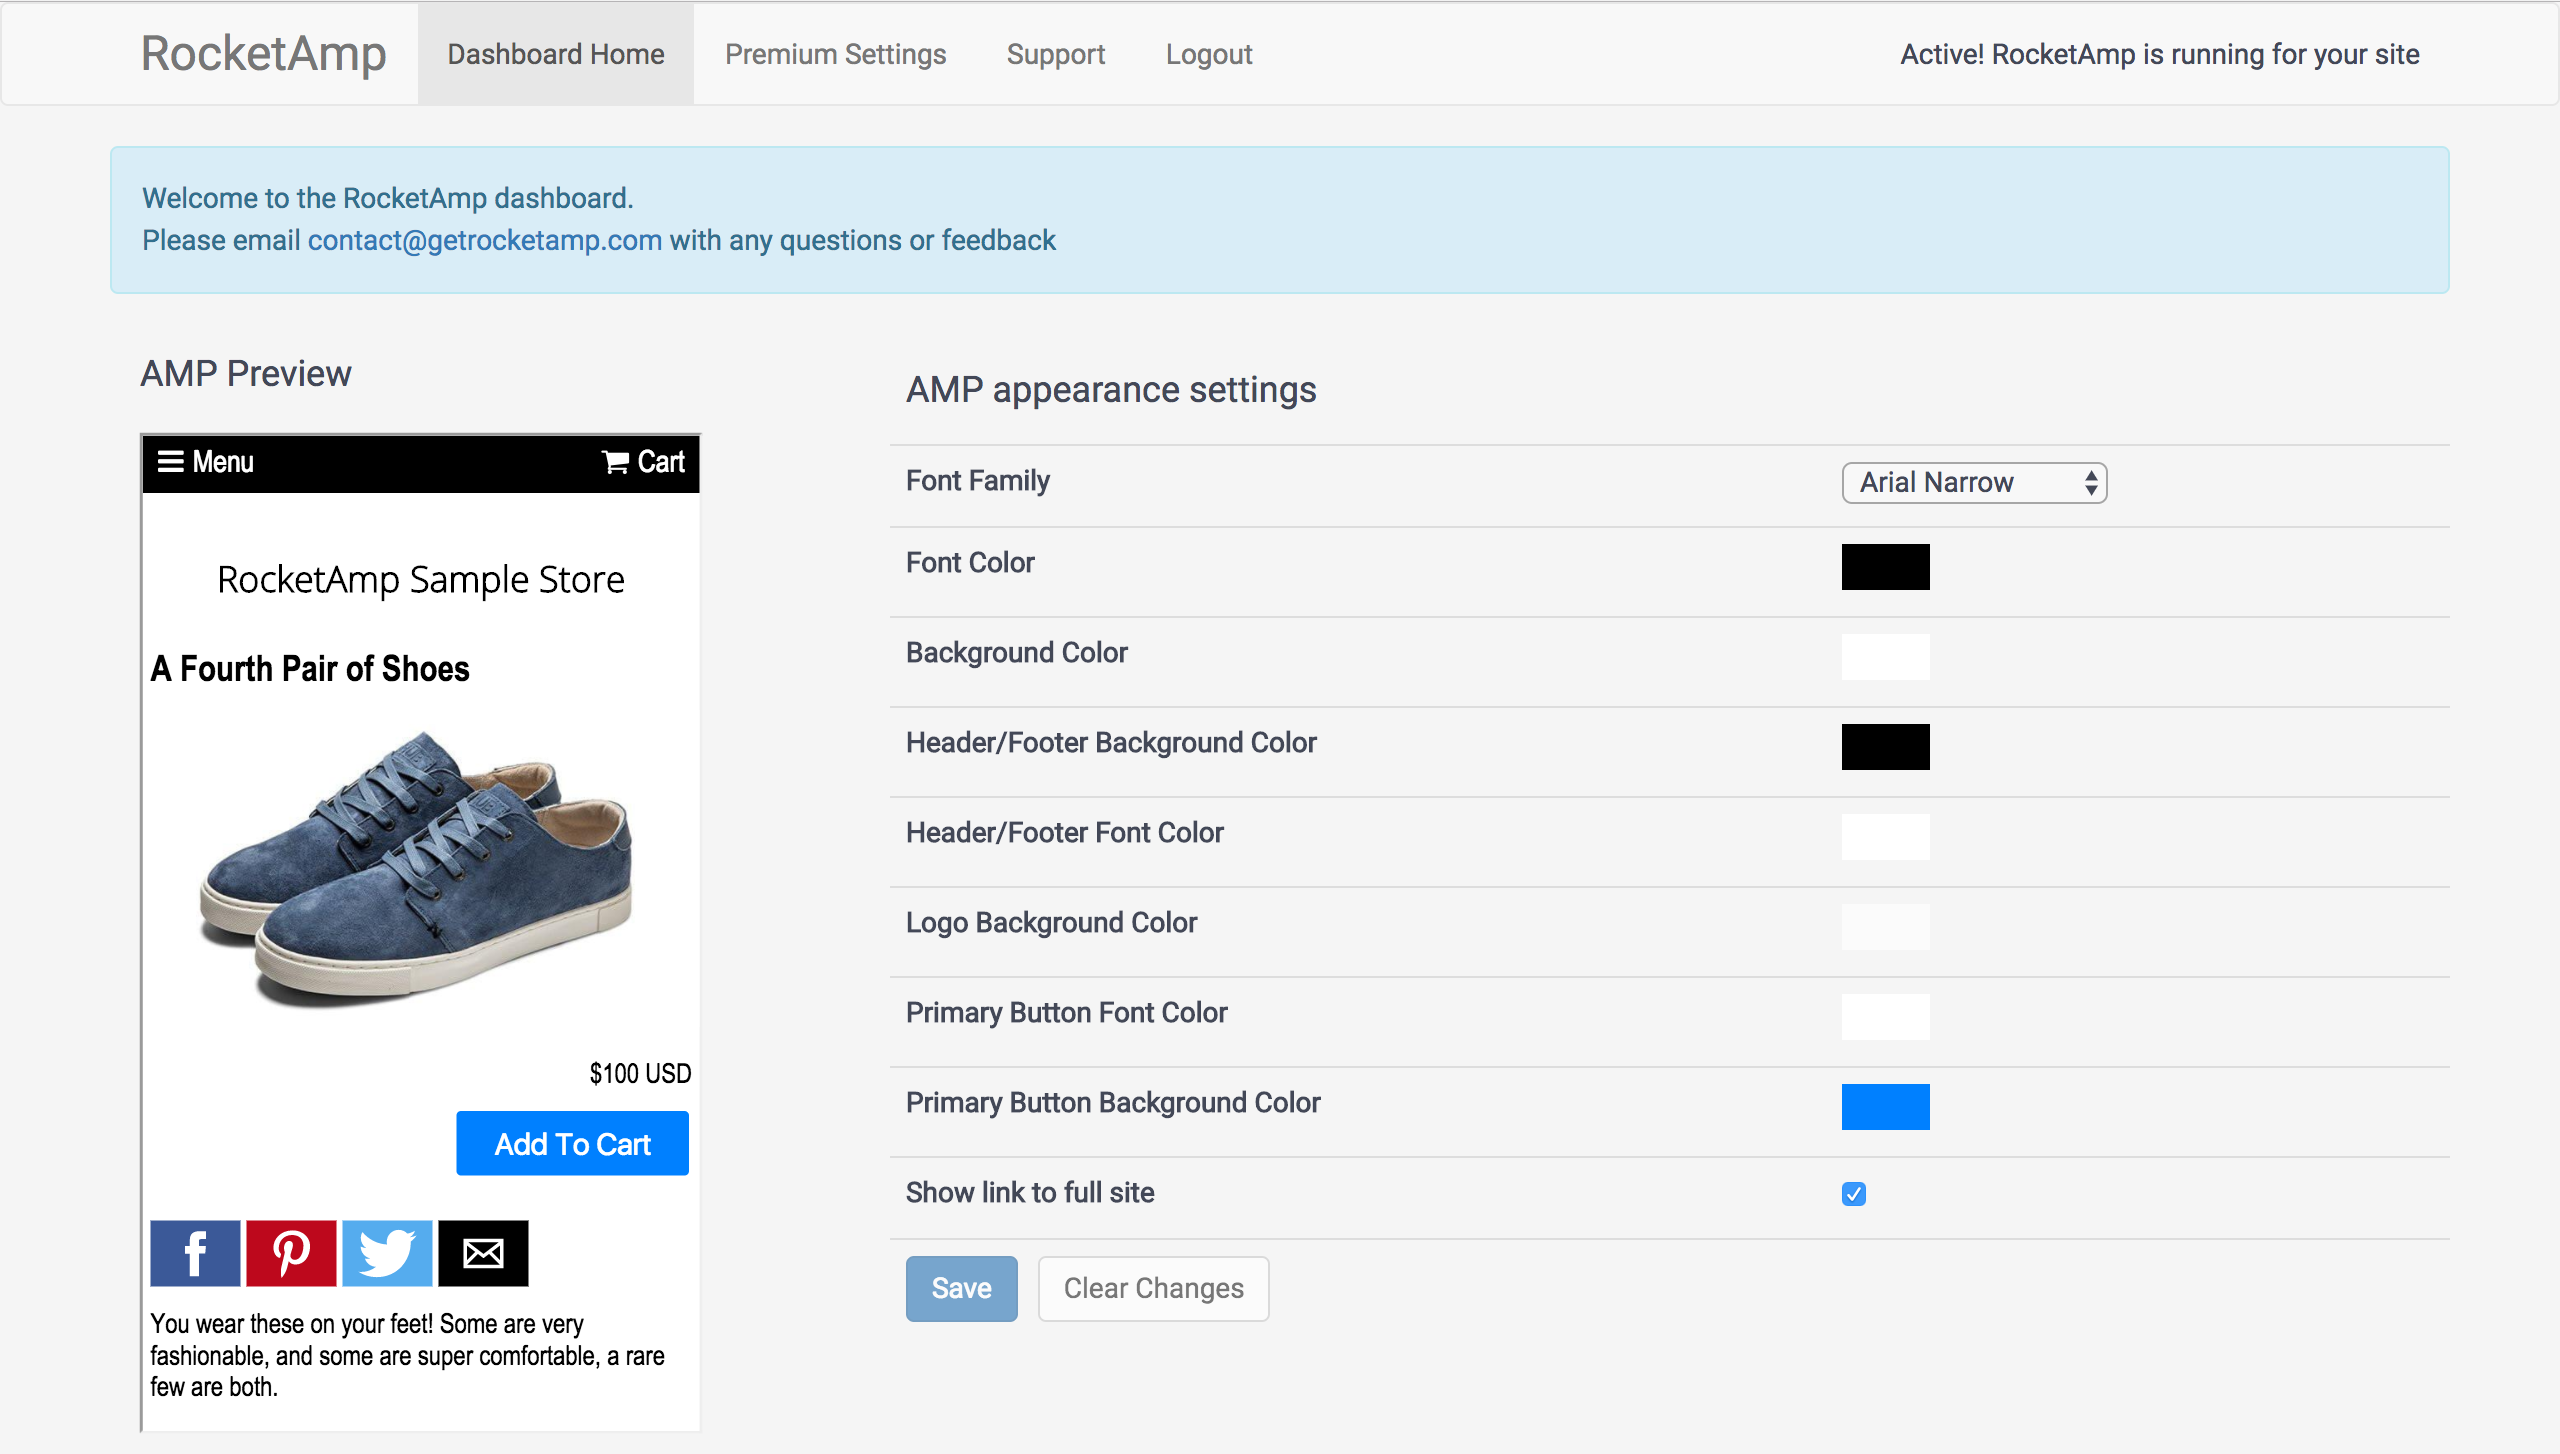The width and height of the screenshot is (2560, 1454).
Task: Click the Welcome to the RocketAmp dashboard text
Action: (x=387, y=198)
